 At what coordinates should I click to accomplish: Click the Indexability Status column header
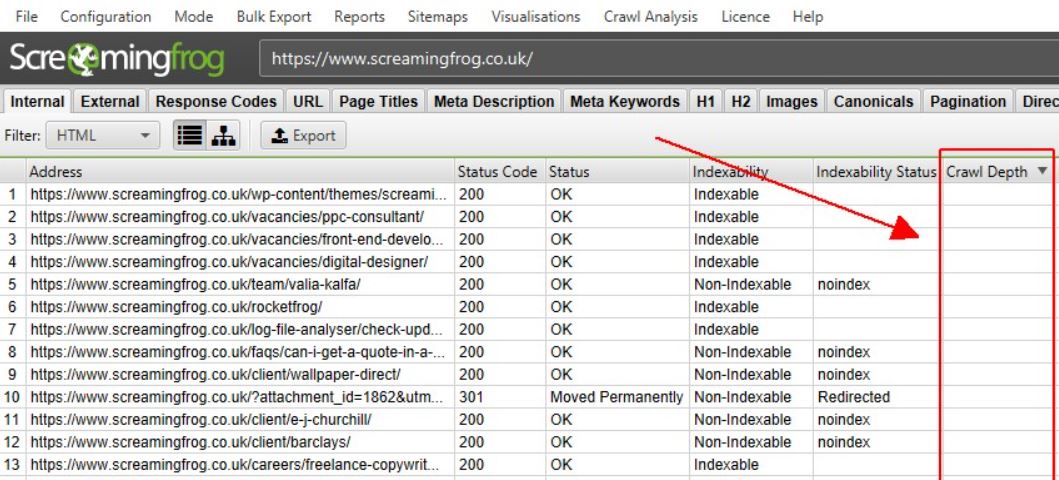pos(876,172)
